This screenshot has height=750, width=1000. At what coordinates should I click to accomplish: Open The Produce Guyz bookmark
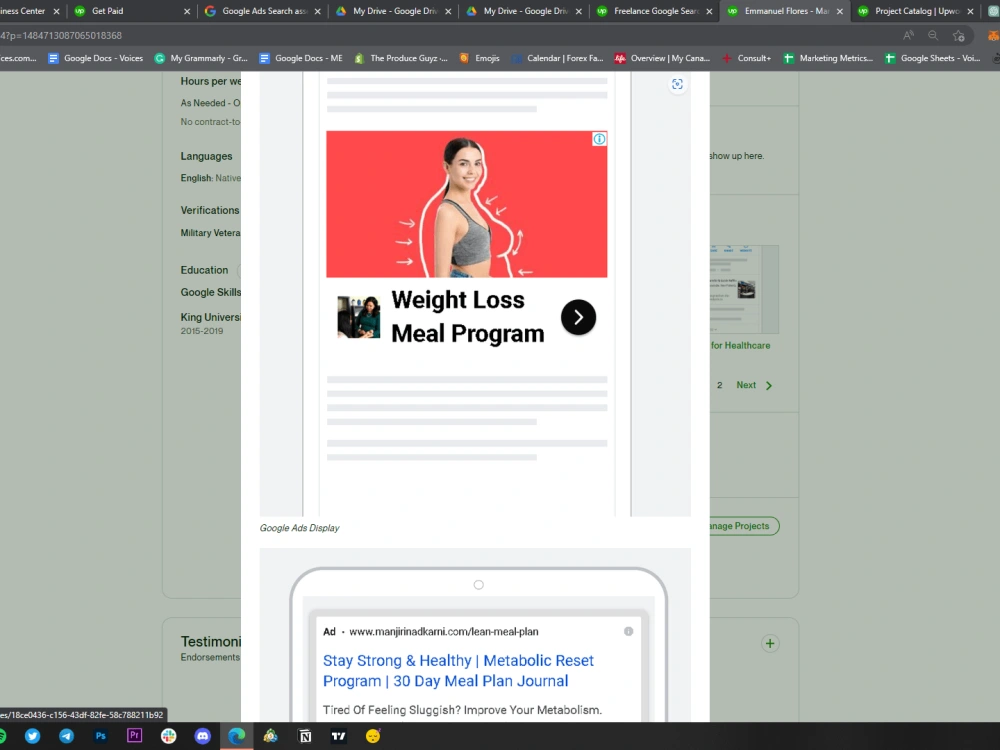pyautogui.click(x=401, y=58)
